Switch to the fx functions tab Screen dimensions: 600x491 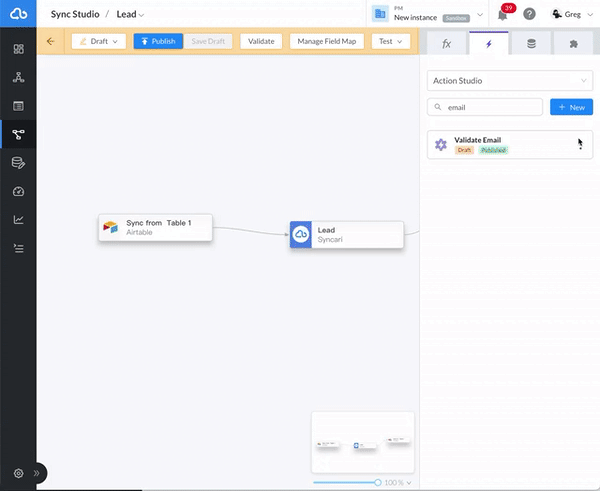click(447, 44)
